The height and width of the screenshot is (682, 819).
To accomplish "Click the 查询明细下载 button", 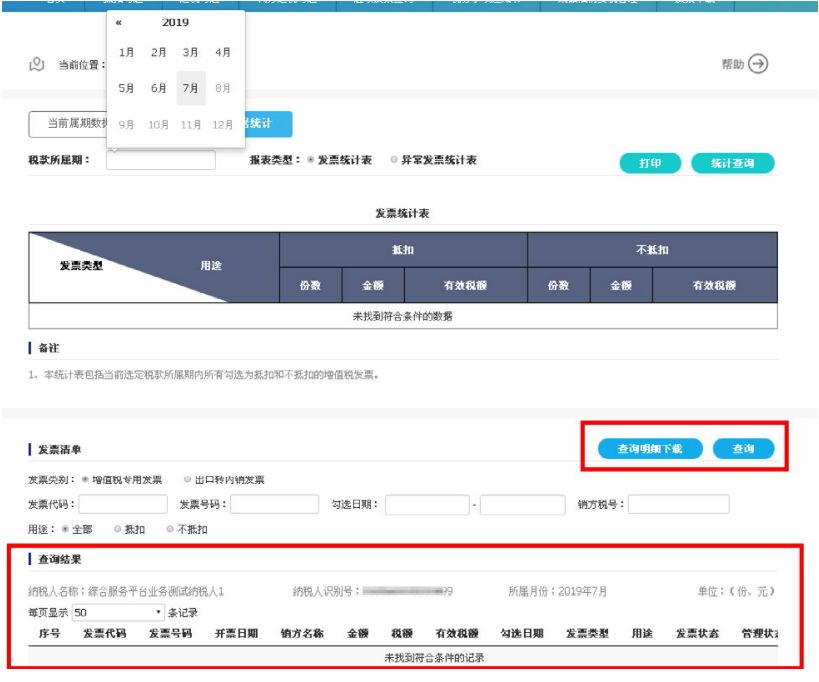I will pos(650,449).
